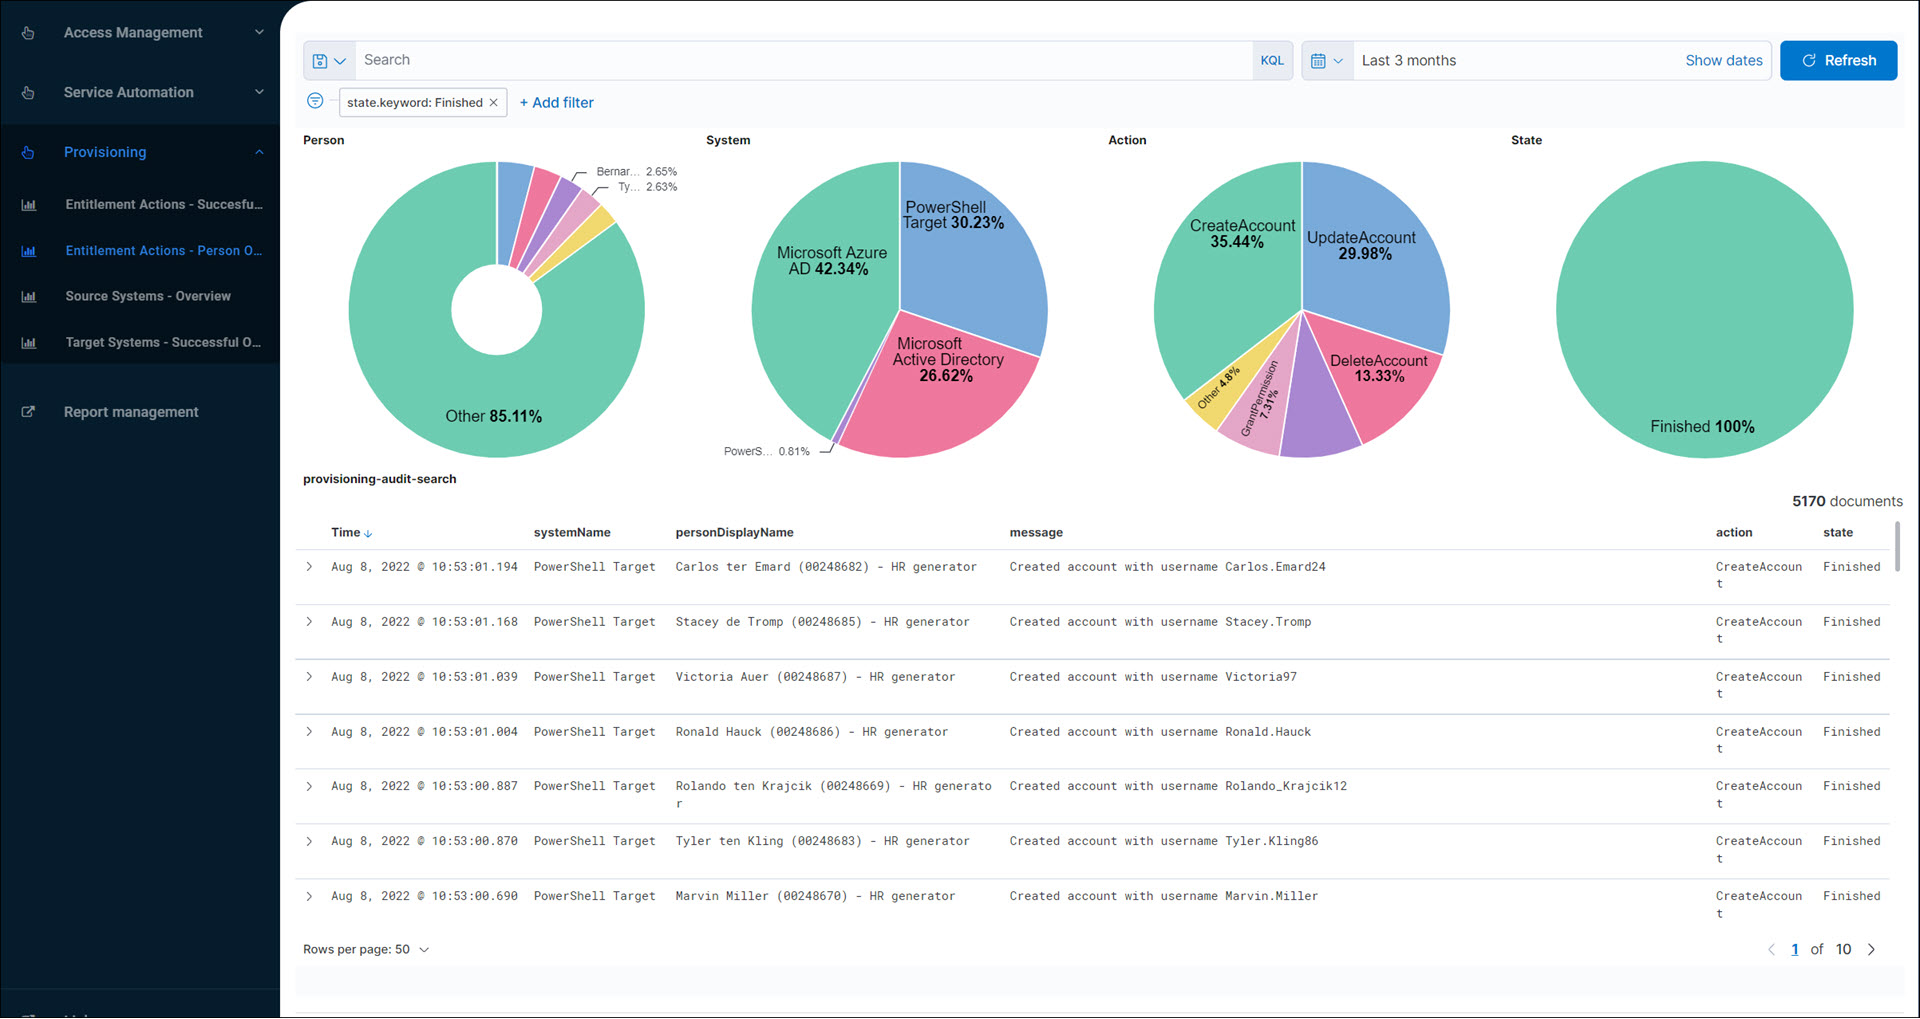The image size is (1920, 1019).
Task: Open the Rows per page dropdown
Action: coord(366,950)
